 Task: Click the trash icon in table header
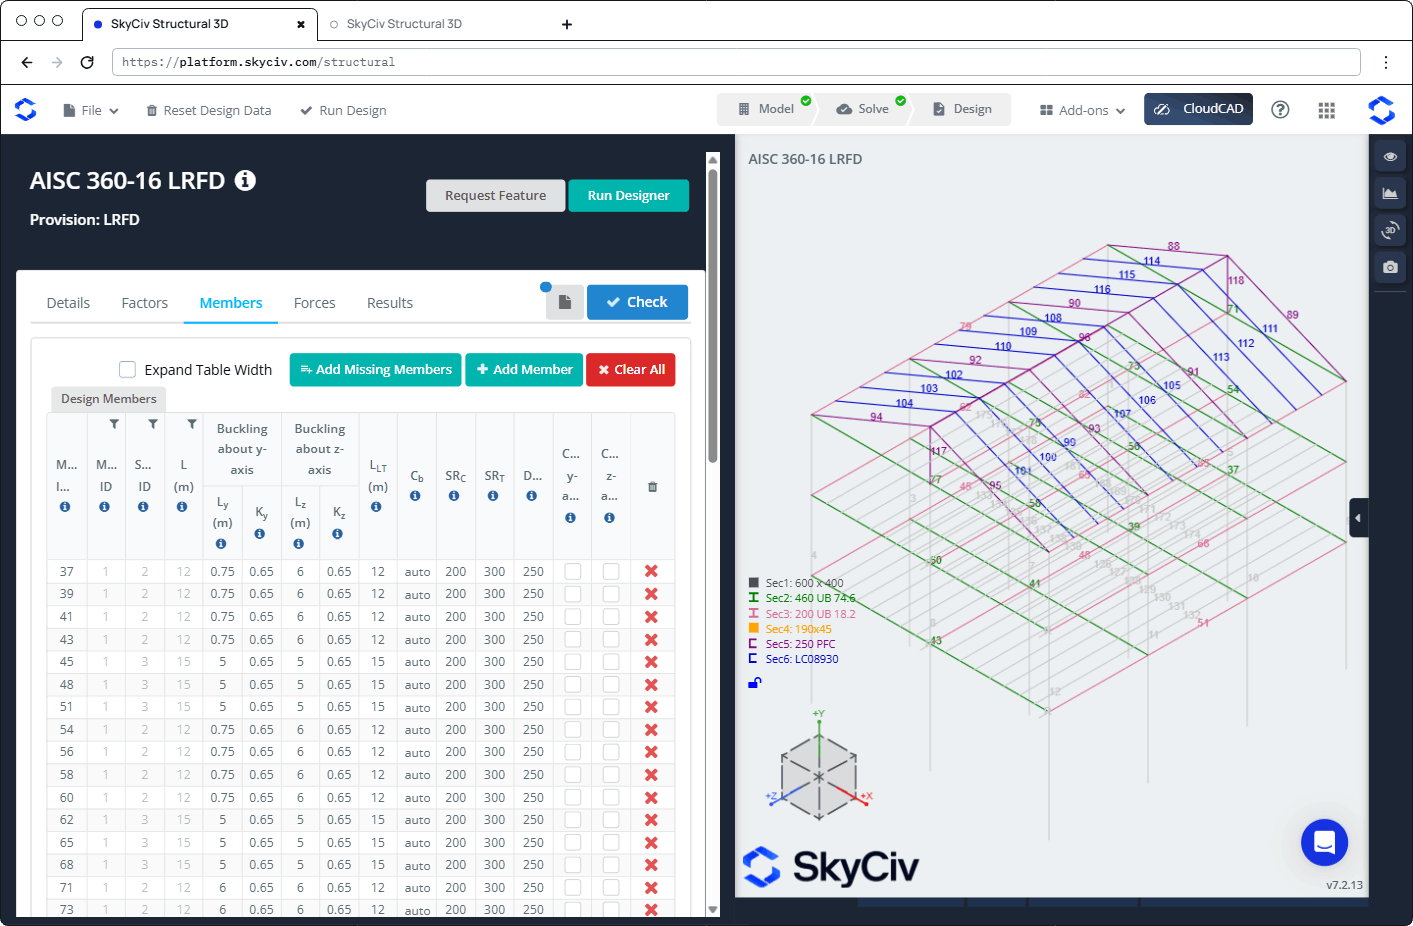click(x=652, y=487)
